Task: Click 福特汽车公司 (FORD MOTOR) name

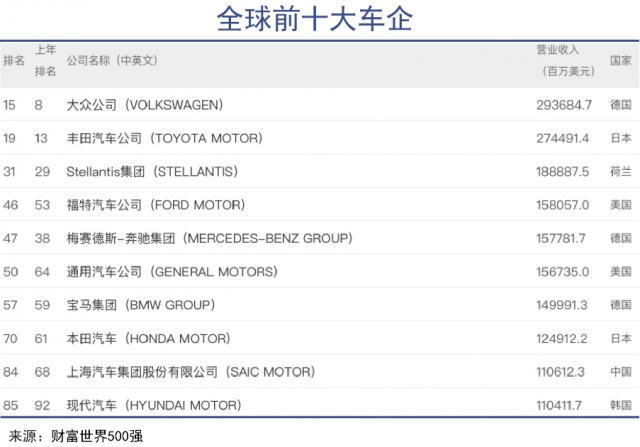Action: (154, 205)
